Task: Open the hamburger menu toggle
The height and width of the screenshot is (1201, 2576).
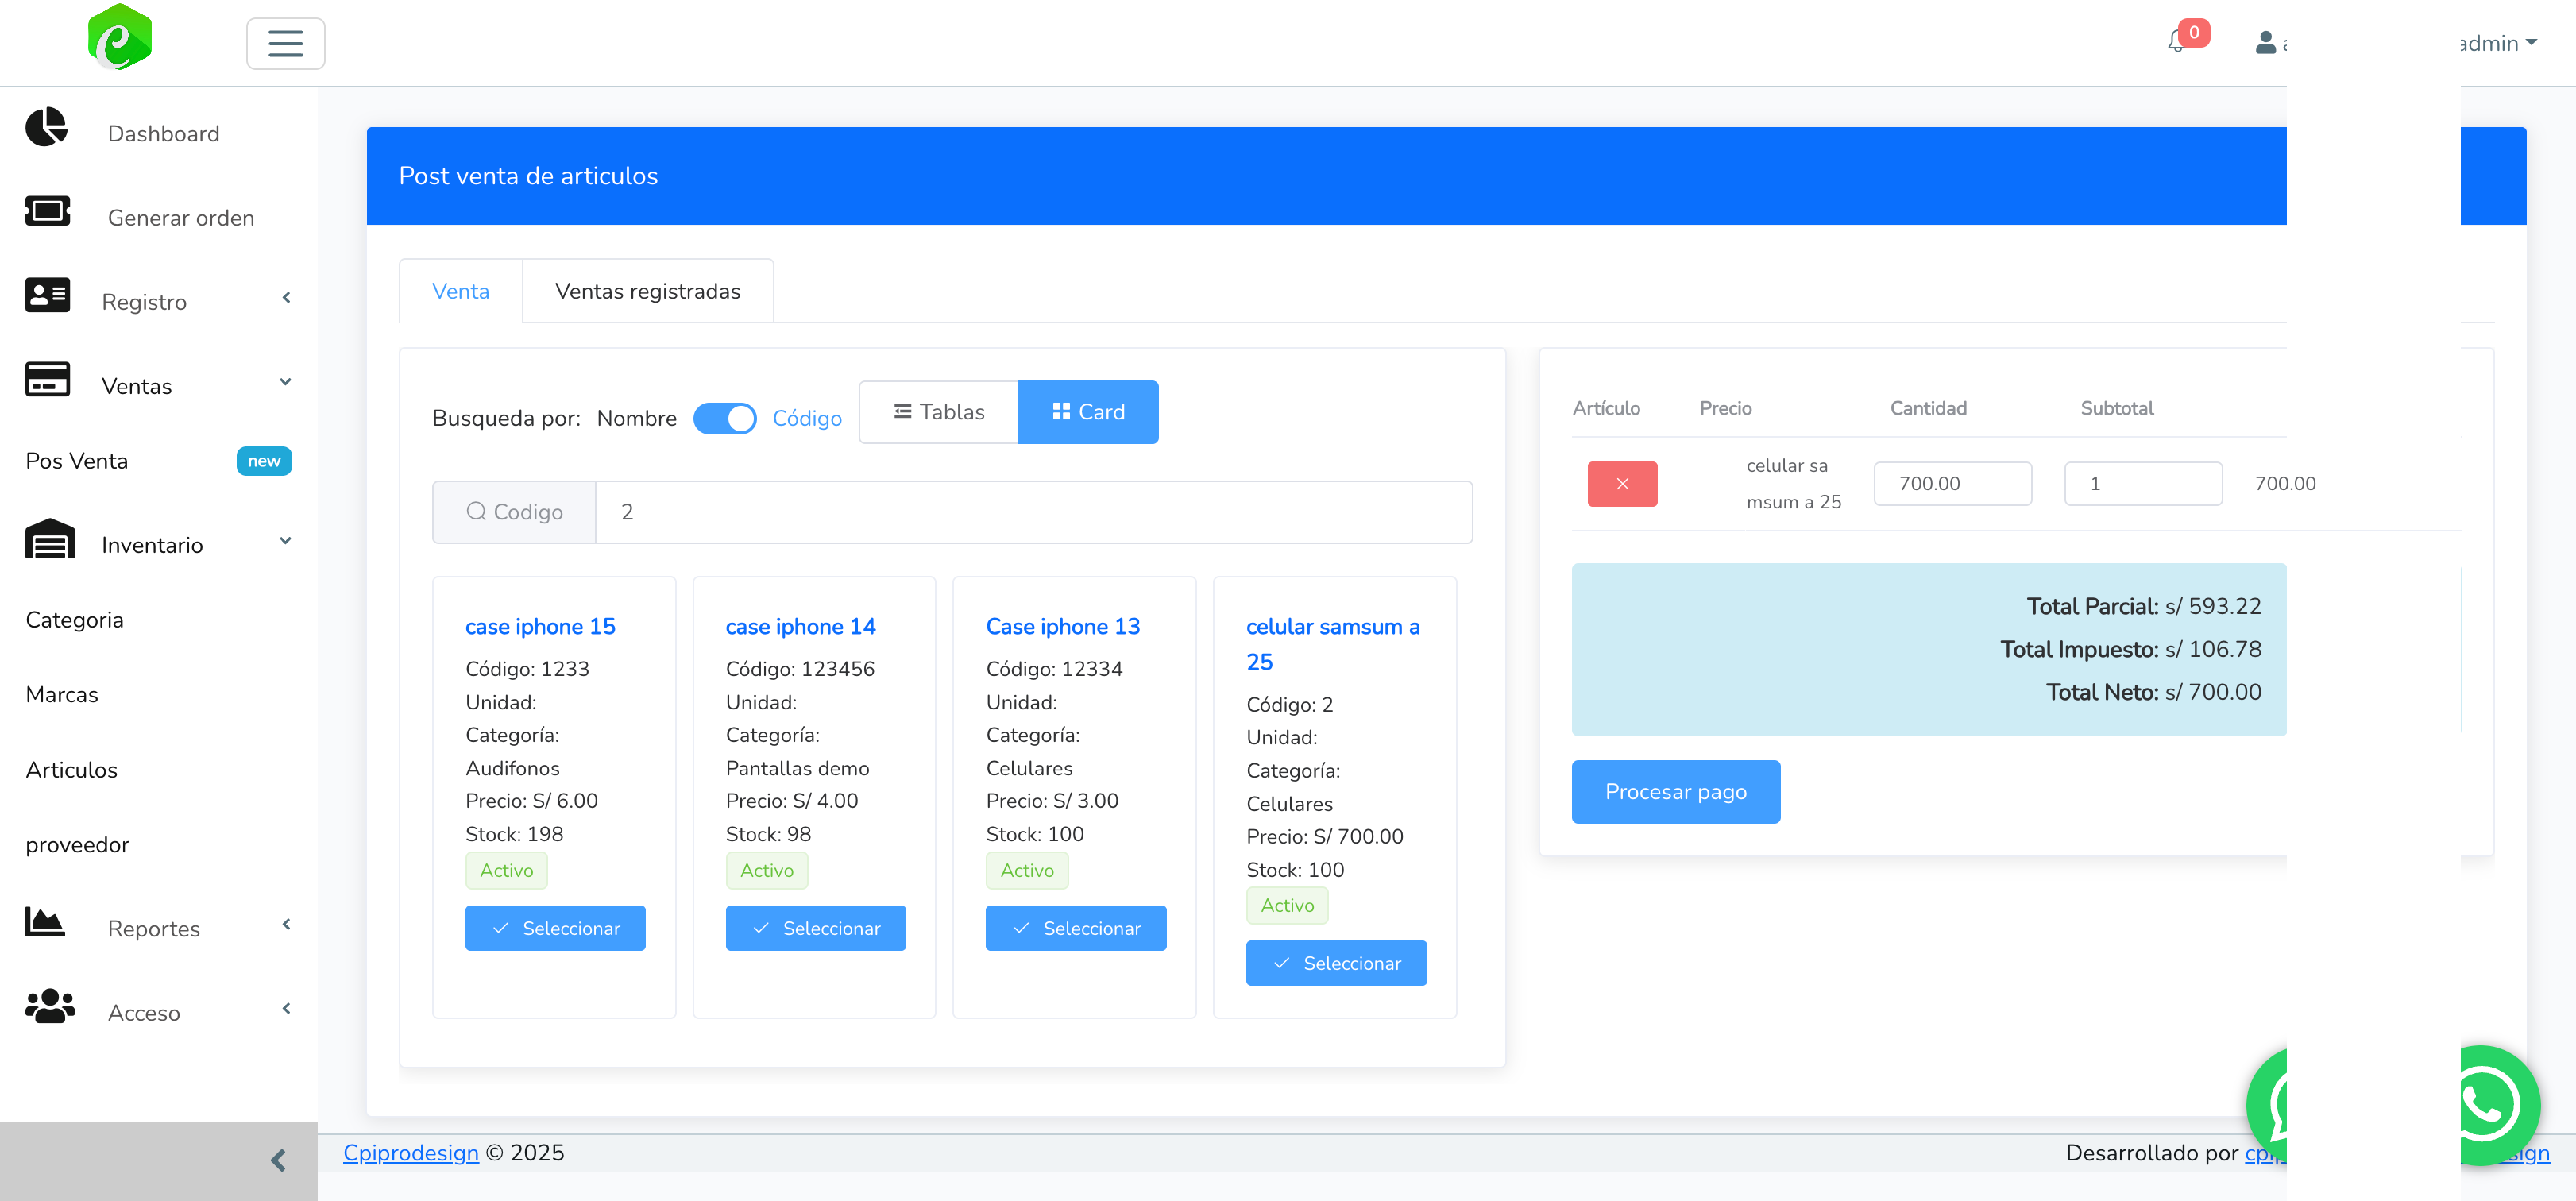Action: click(285, 43)
